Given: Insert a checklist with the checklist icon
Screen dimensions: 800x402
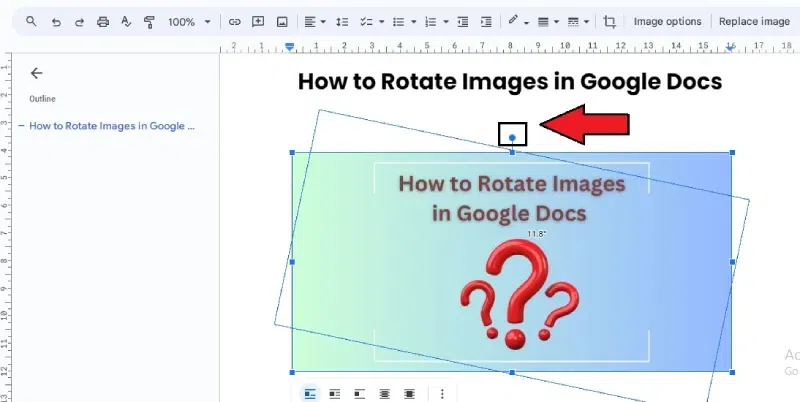Looking at the screenshot, I should (366, 22).
